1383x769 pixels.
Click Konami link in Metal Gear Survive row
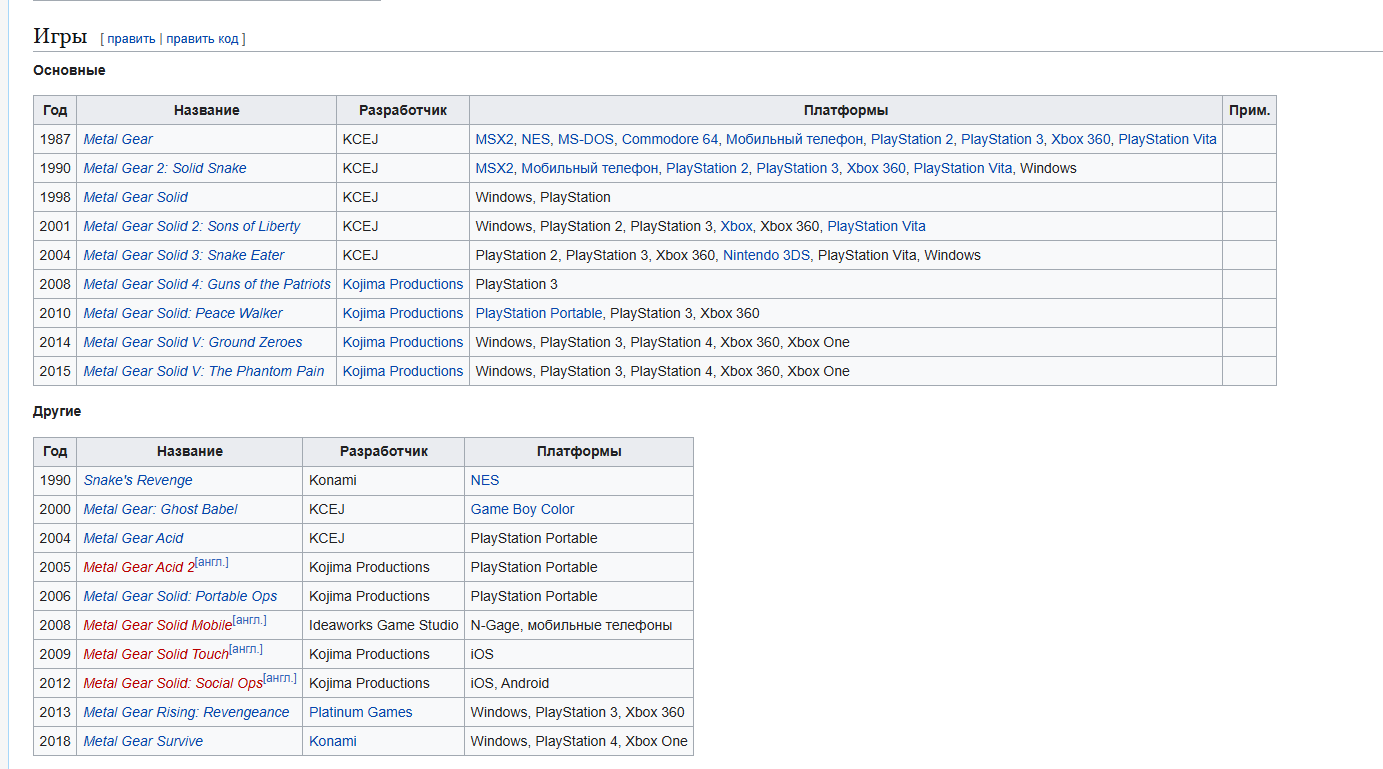click(x=332, y=741)
